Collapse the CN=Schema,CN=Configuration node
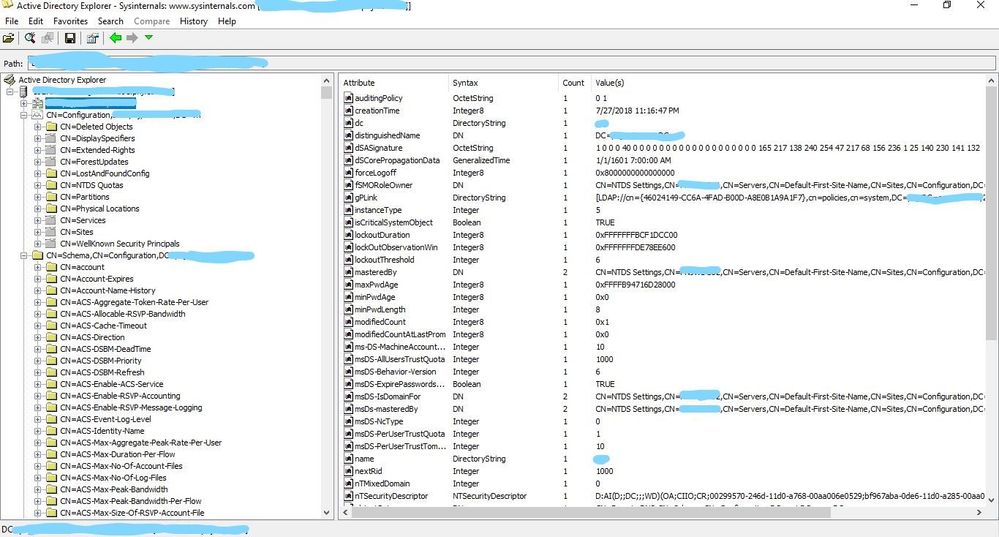The width and height of the screenshot is (999, 537). [24, 255]
